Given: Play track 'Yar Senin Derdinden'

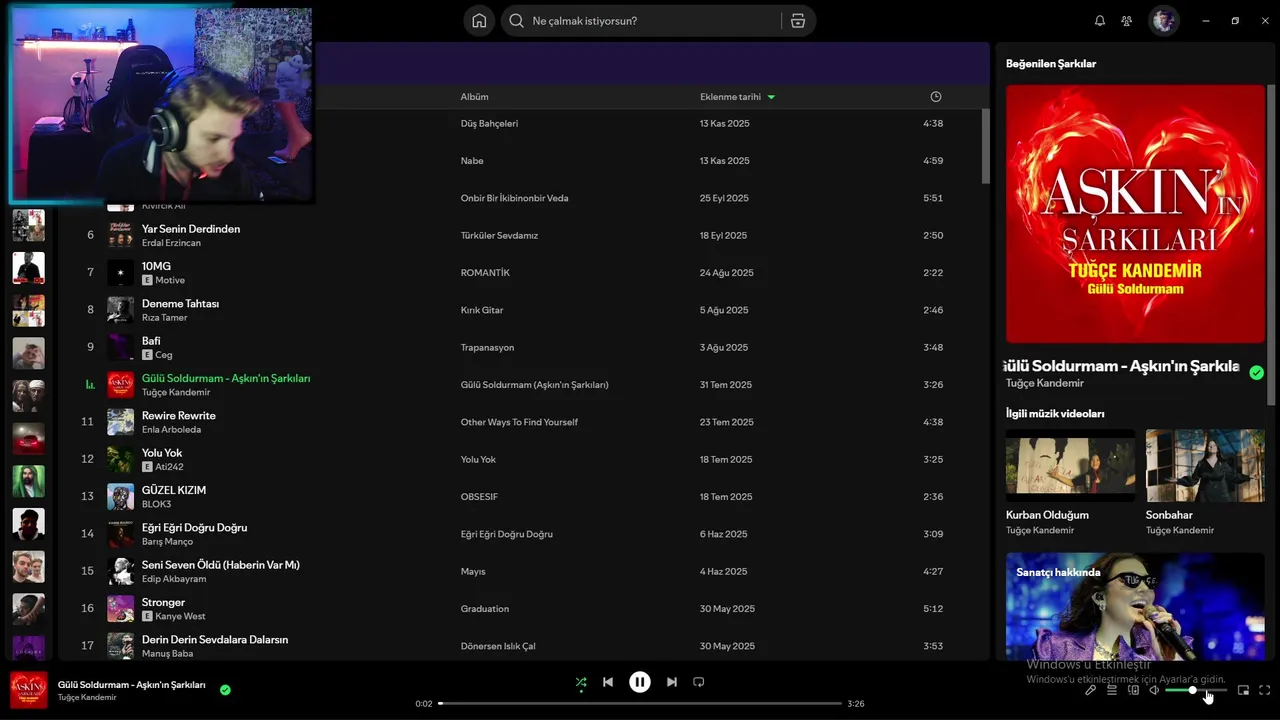Looking at the screenshot, I should pyautogui.click(x=191, y=229).
